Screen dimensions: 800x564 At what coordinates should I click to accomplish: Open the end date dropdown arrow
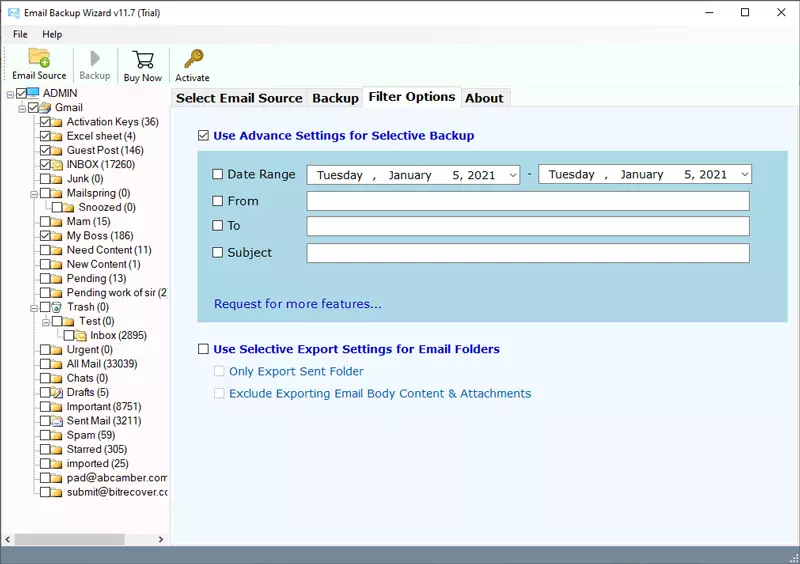tap(744, 175)
